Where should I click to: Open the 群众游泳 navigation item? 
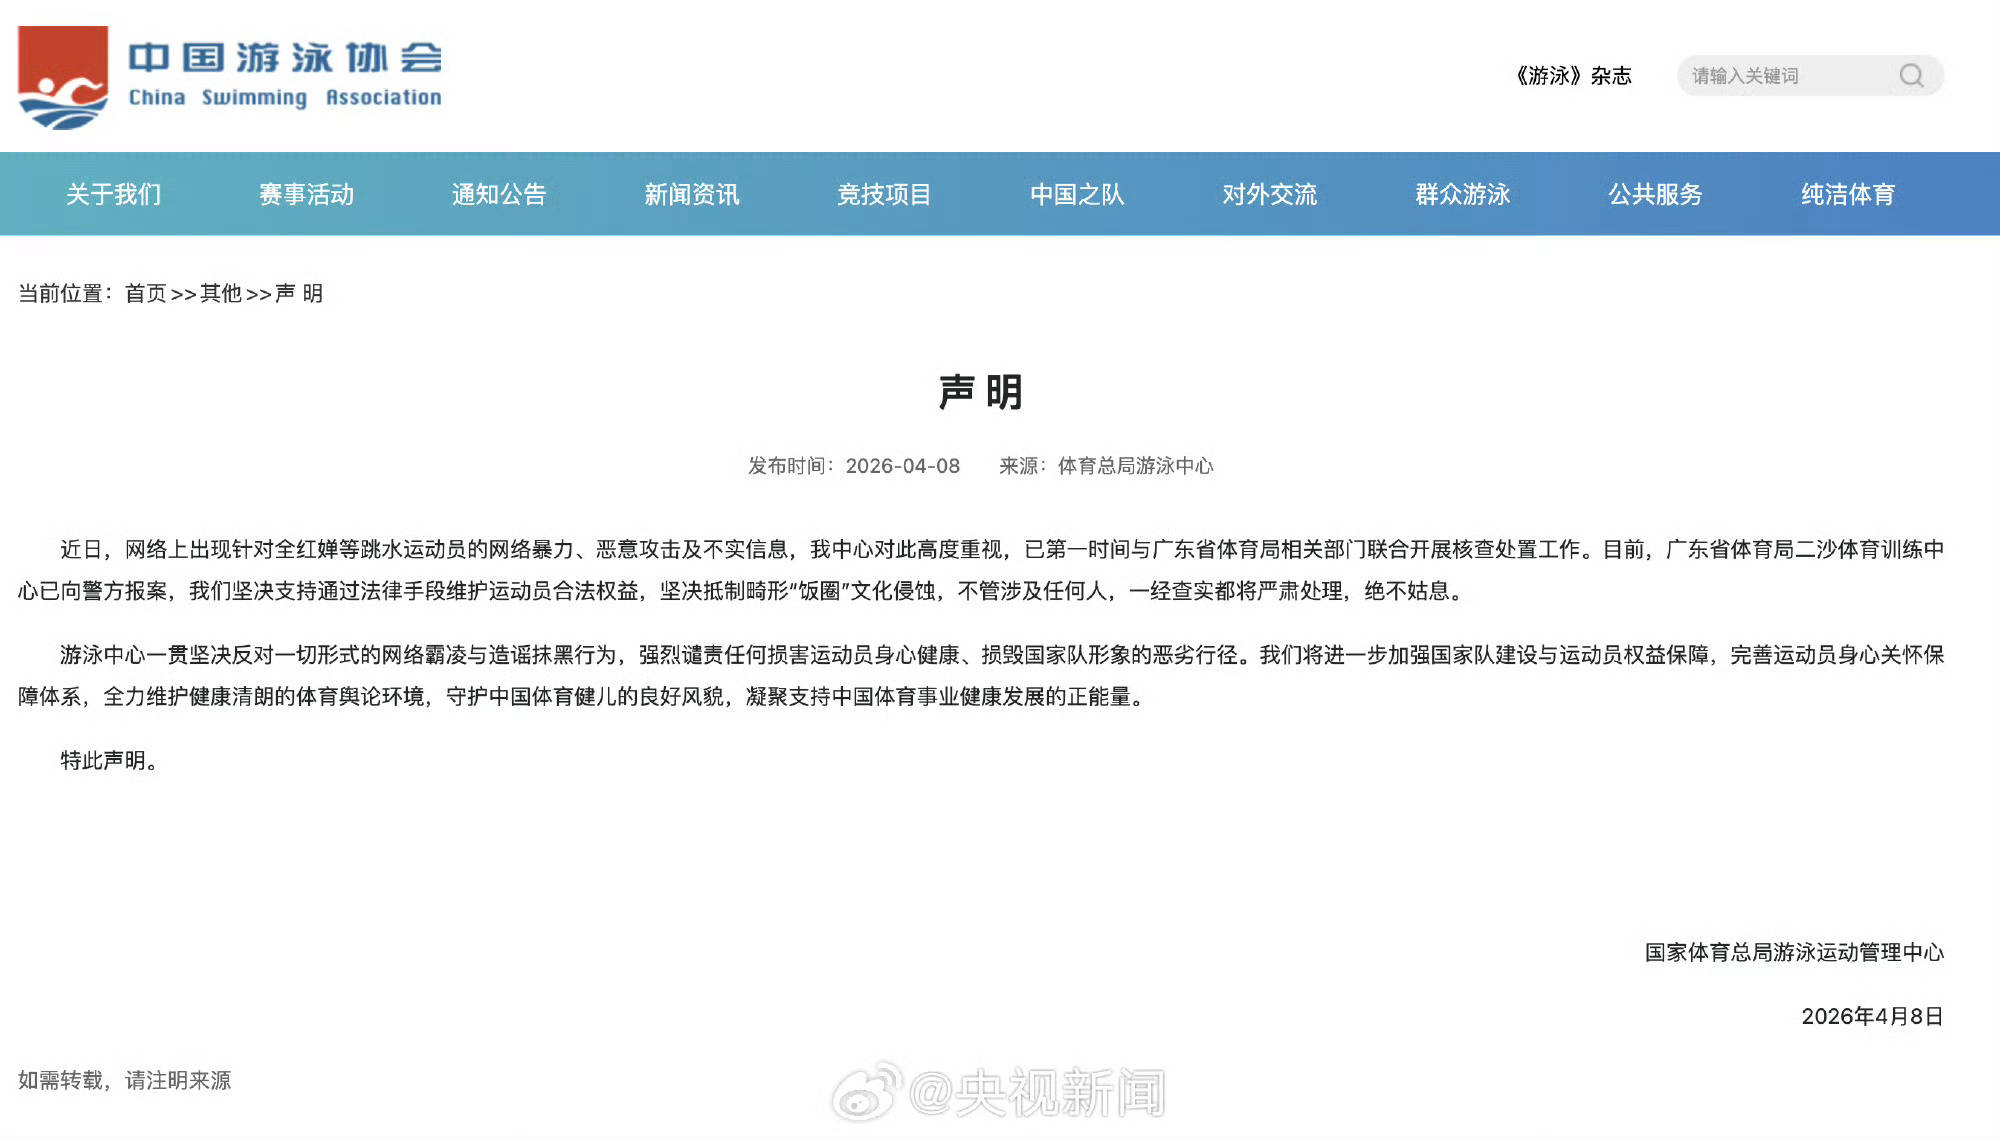pyautogui.click(x=1463, y=194)
